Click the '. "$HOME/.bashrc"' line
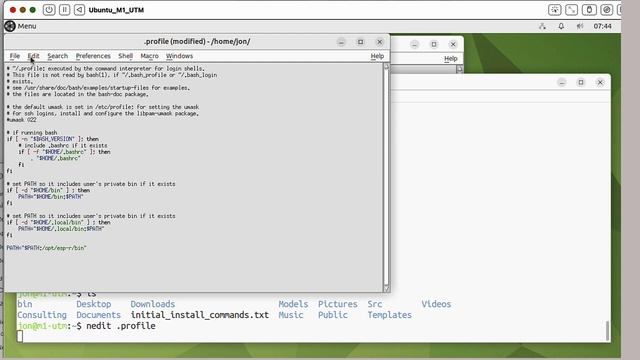The width and height of the screenshot is (640, 360). pos(55,158)
